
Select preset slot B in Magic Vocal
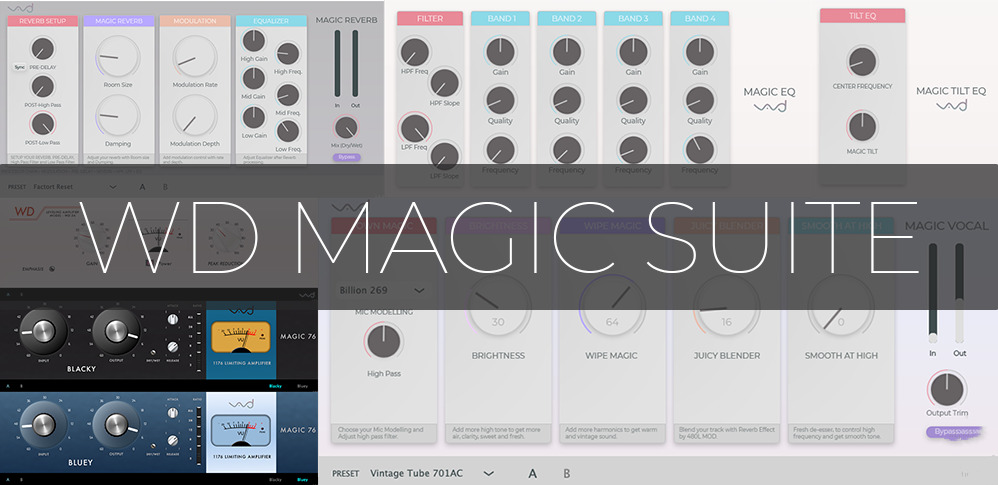point(566,473)
